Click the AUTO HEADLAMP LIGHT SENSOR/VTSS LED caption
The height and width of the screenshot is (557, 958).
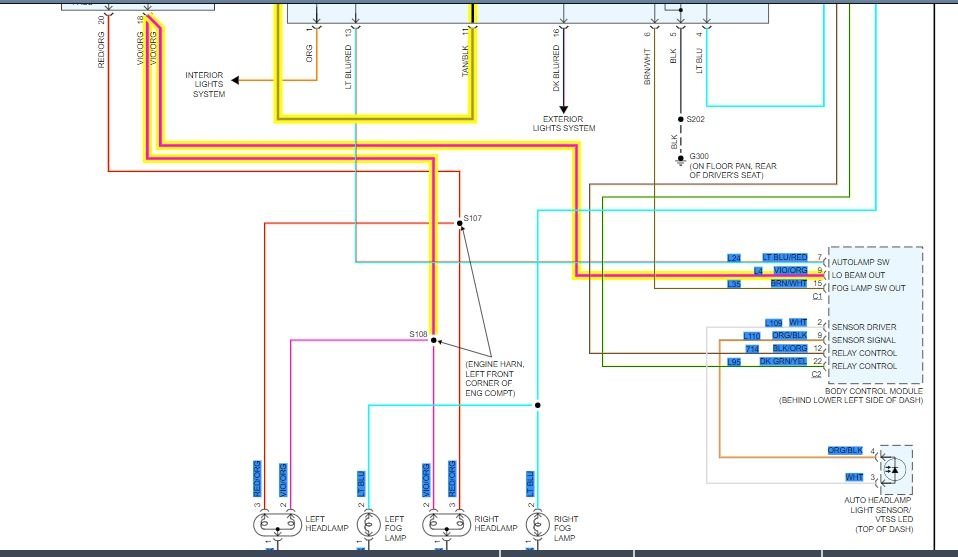pyautogui.click(x=879, y=514)
